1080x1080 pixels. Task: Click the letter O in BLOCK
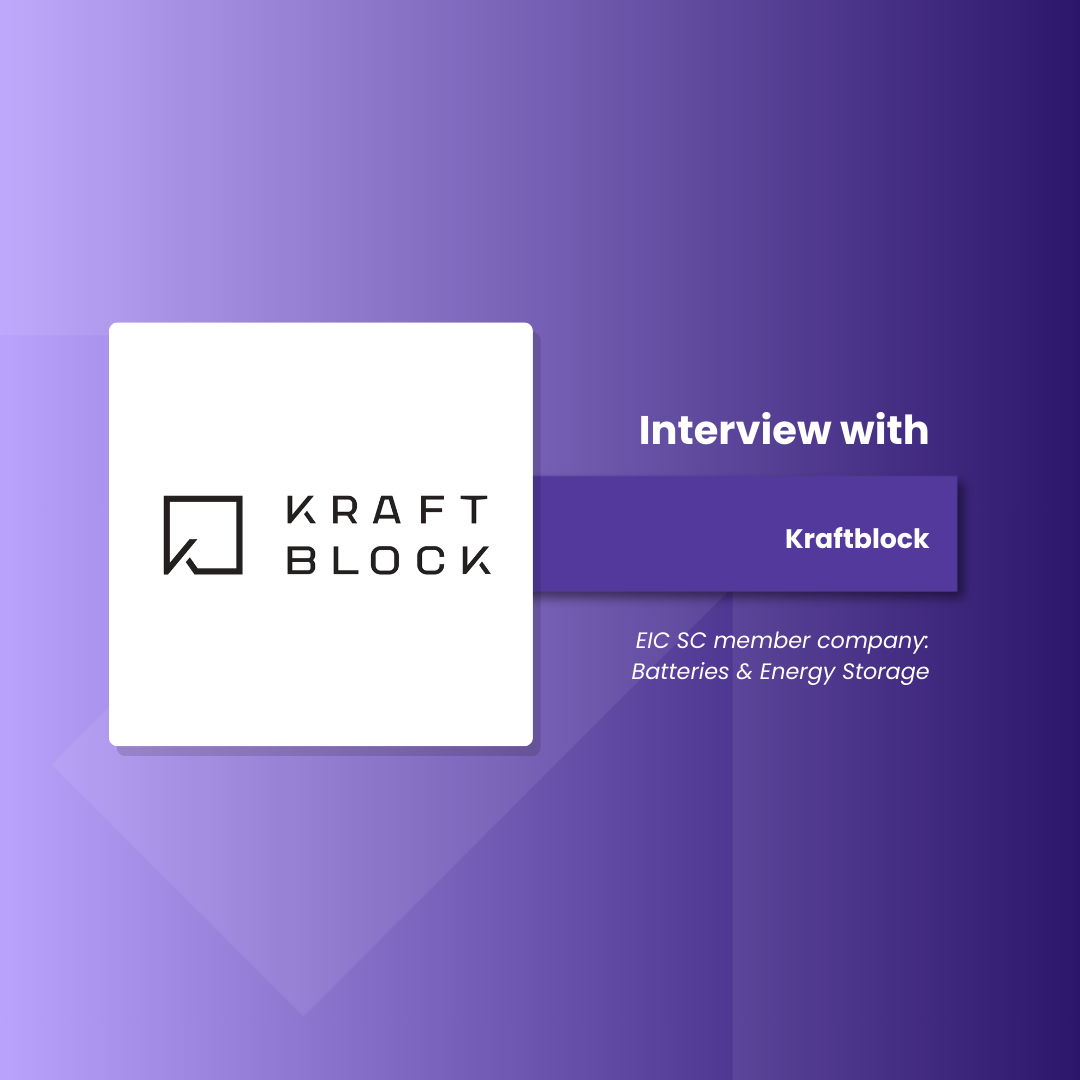(388, 560)
